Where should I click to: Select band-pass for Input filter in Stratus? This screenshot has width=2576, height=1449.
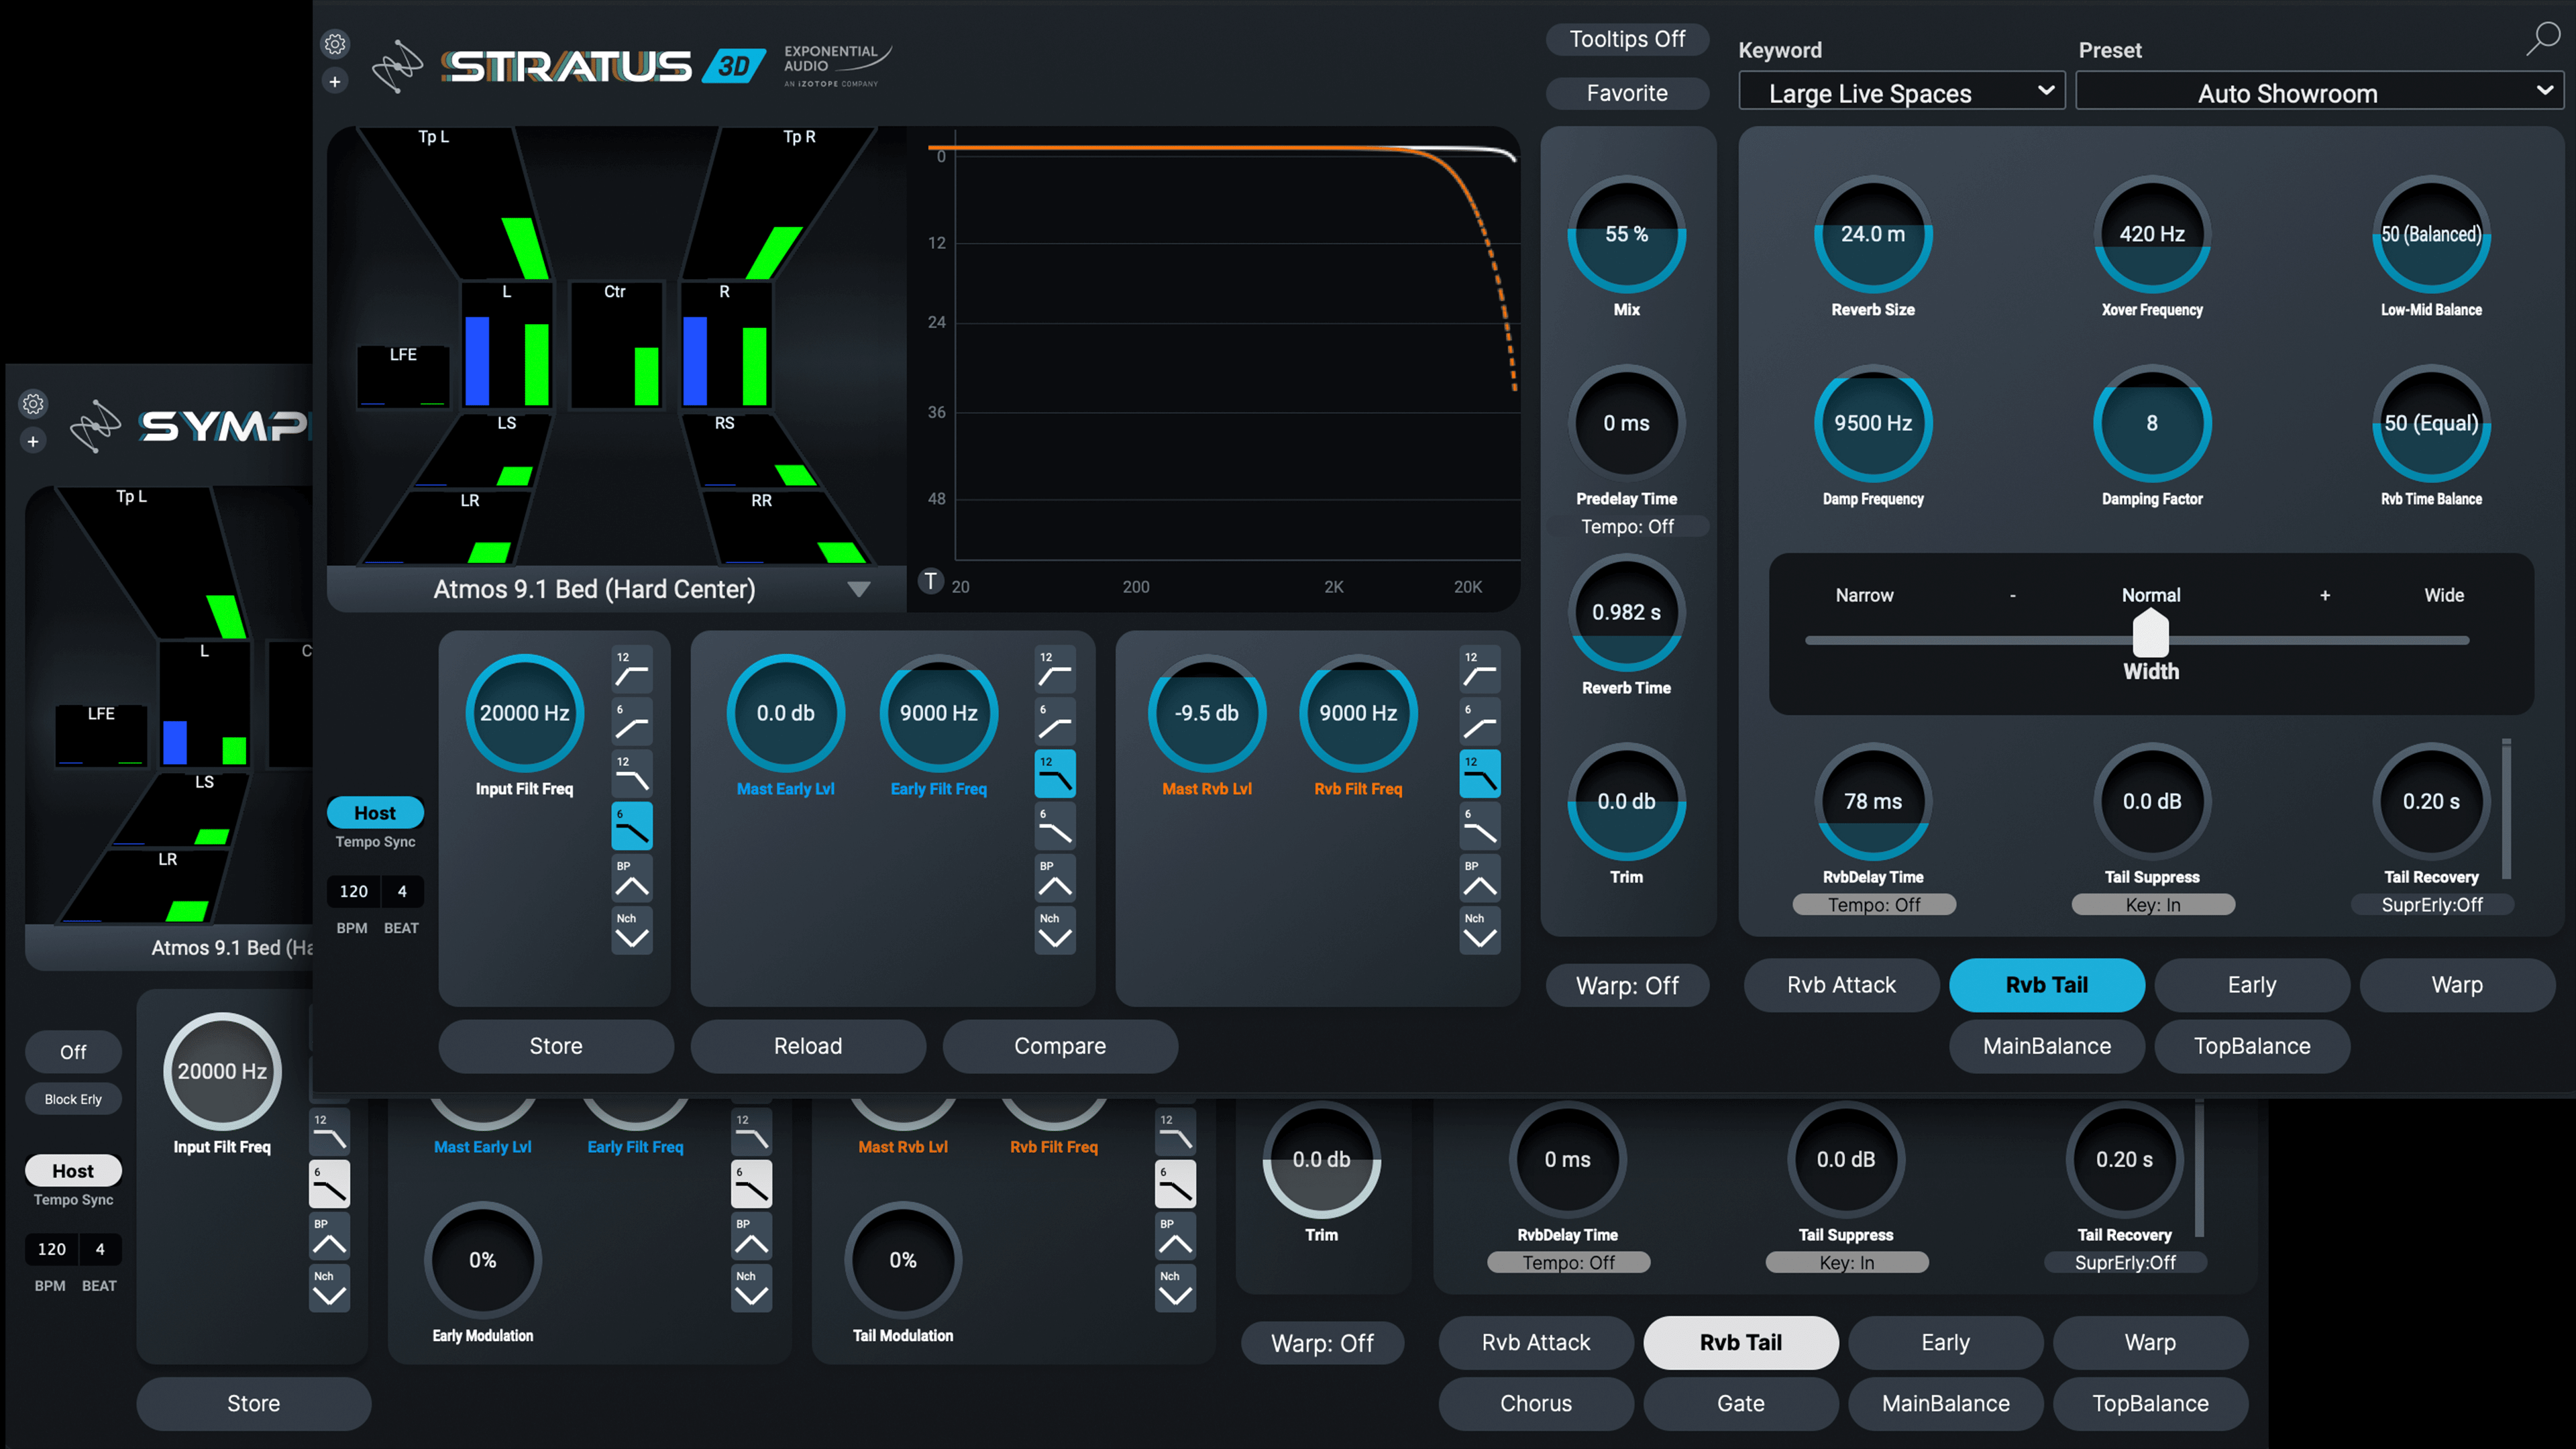click(632, 878)
